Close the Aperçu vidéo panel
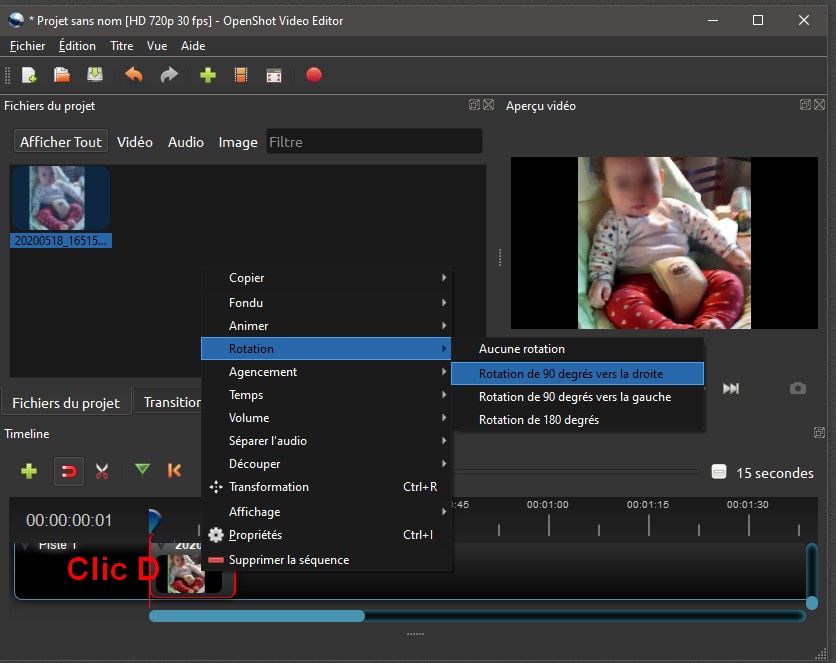The height and width of the screenshot is (663, 836). pos(819,104)
